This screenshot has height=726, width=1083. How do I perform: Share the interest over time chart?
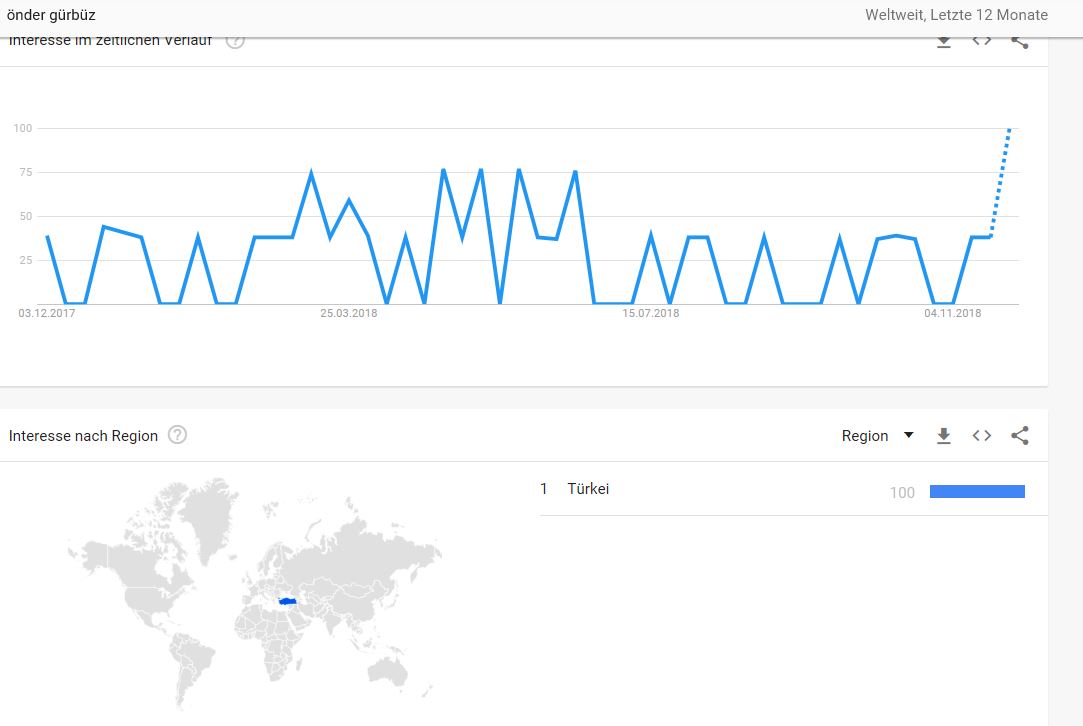click(x=1020, y=42)
